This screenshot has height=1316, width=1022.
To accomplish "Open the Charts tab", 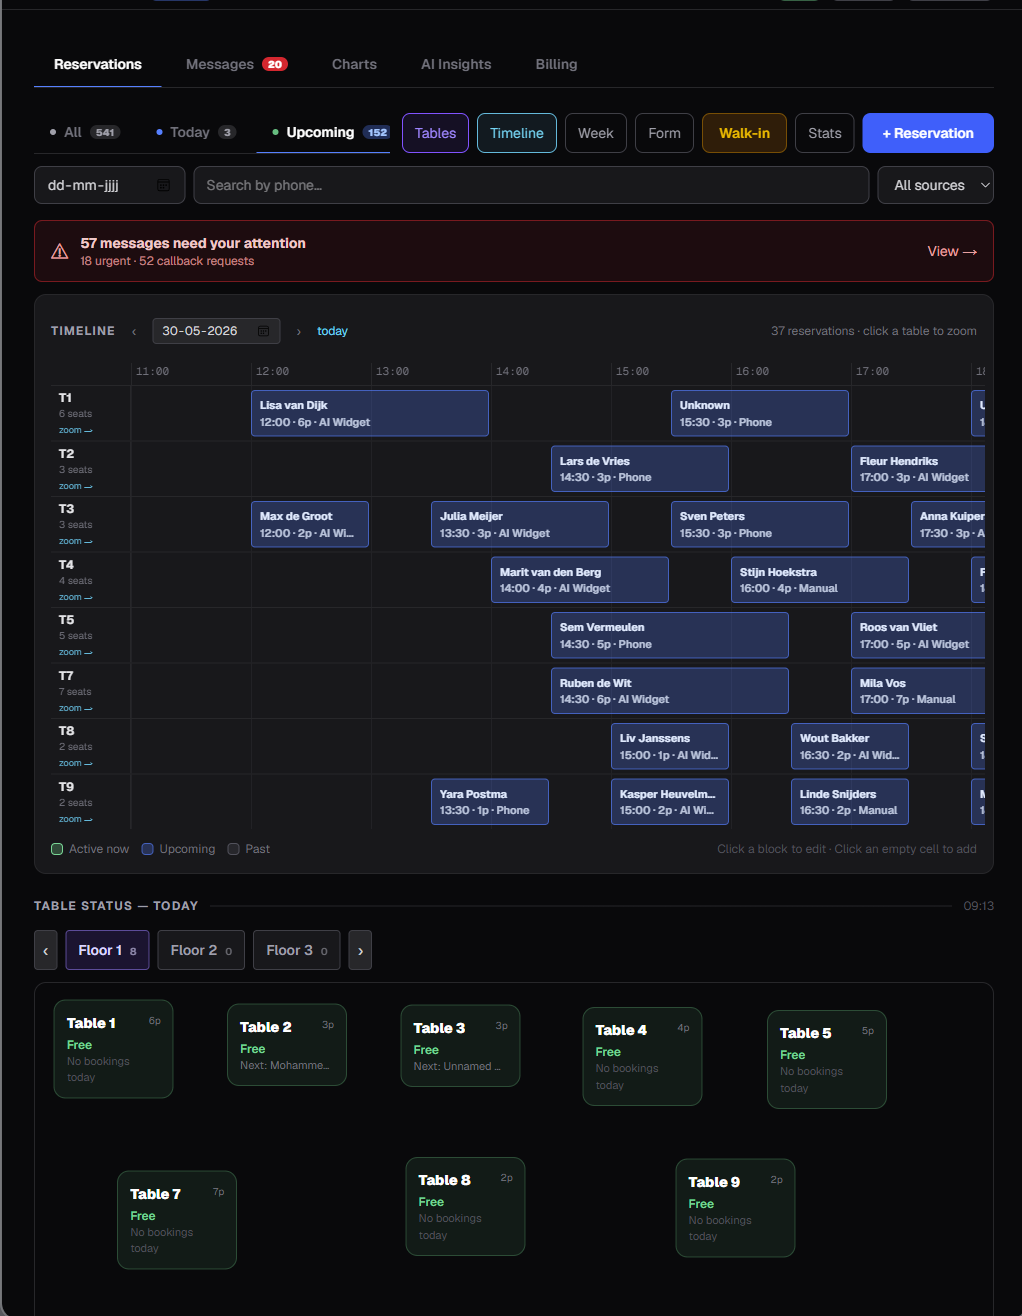I will [354, 64].
